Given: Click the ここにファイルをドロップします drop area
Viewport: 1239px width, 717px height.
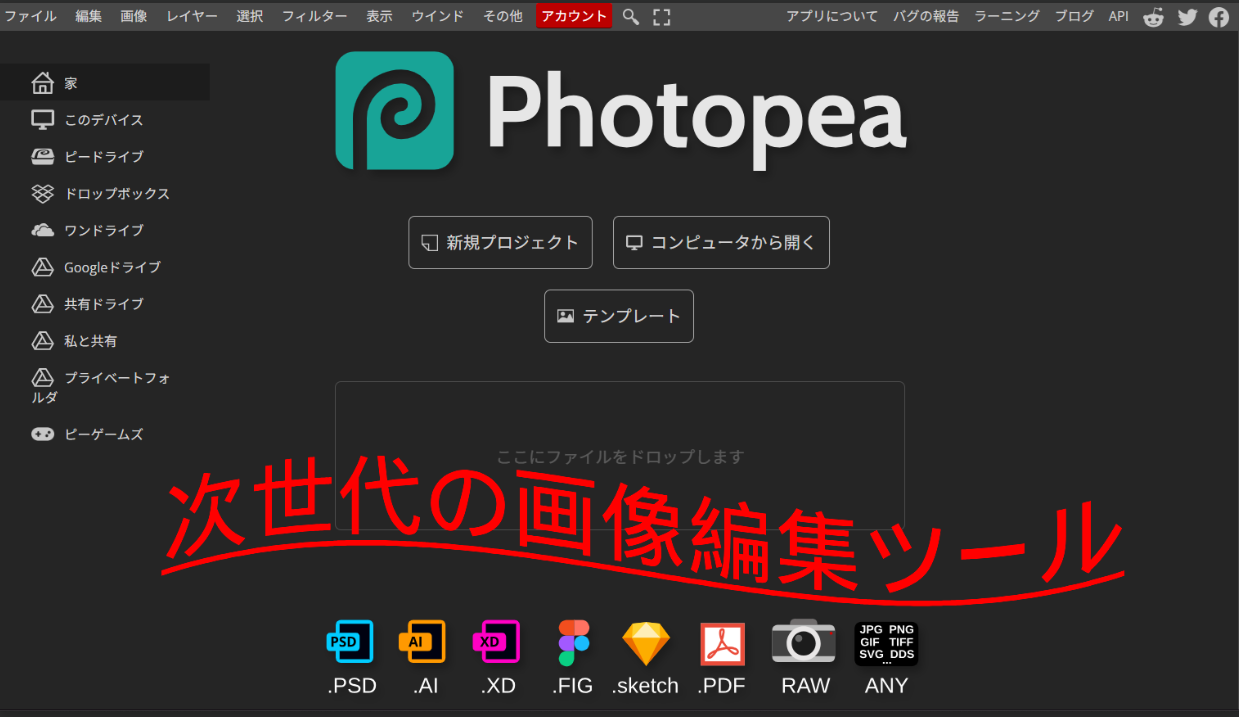Looking at the screenshot, I should click(x=620, y=456).
